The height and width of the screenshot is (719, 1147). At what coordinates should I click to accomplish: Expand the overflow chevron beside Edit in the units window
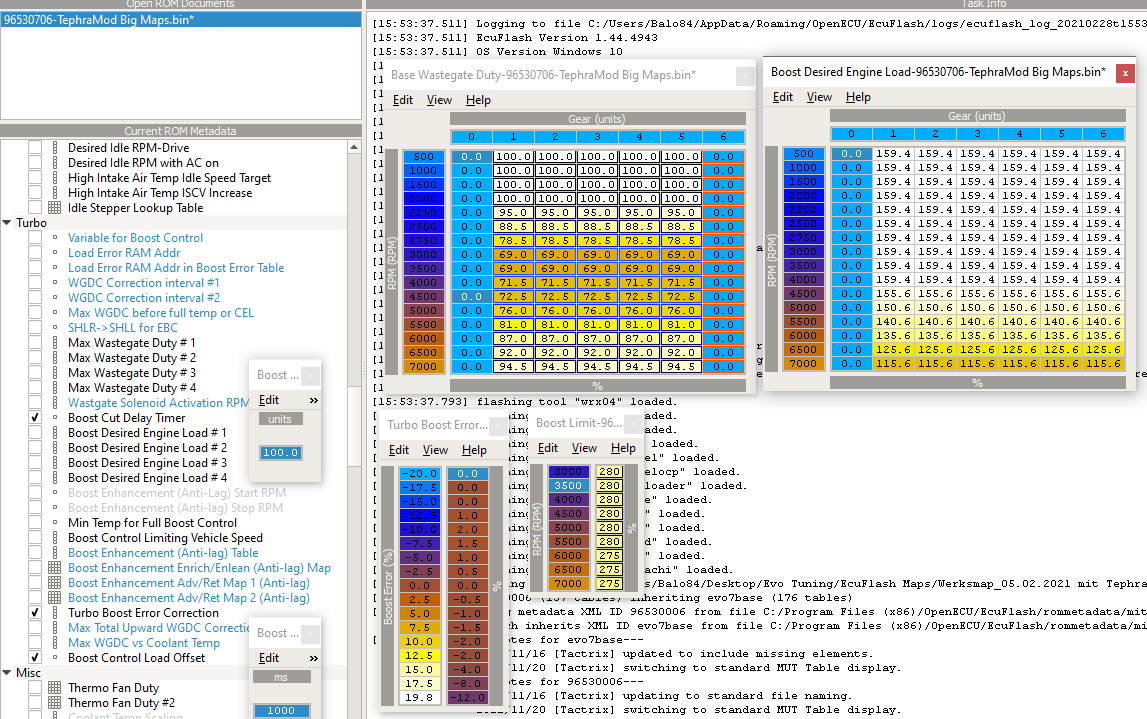point(313,400)
